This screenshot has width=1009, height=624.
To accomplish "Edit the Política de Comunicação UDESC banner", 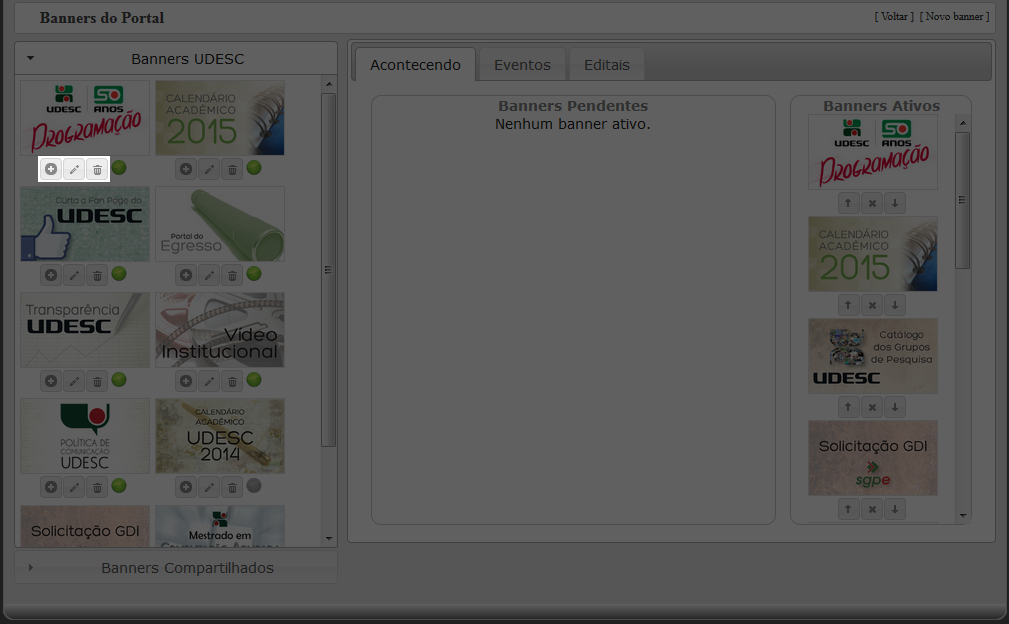I will (x=74, y=488).
